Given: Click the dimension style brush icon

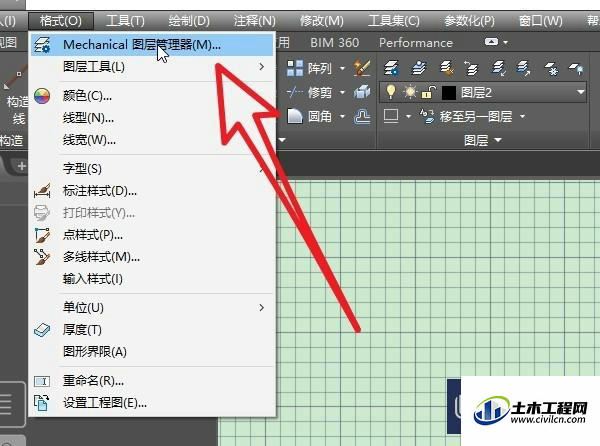Looking at the screenshot, I should pos(42,190).
